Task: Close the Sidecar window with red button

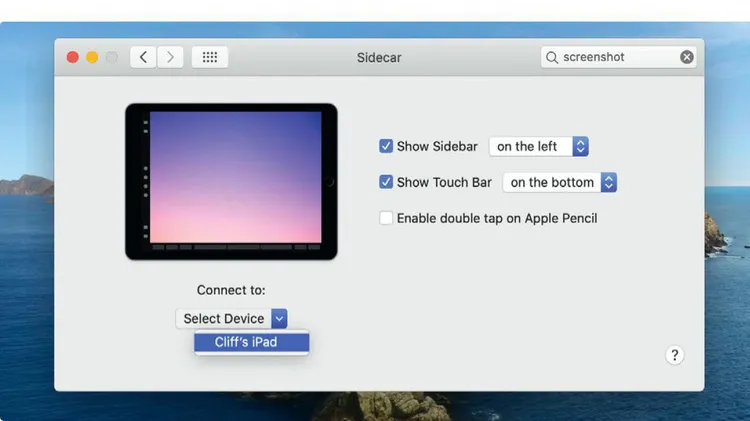Action: click(73, 57)
